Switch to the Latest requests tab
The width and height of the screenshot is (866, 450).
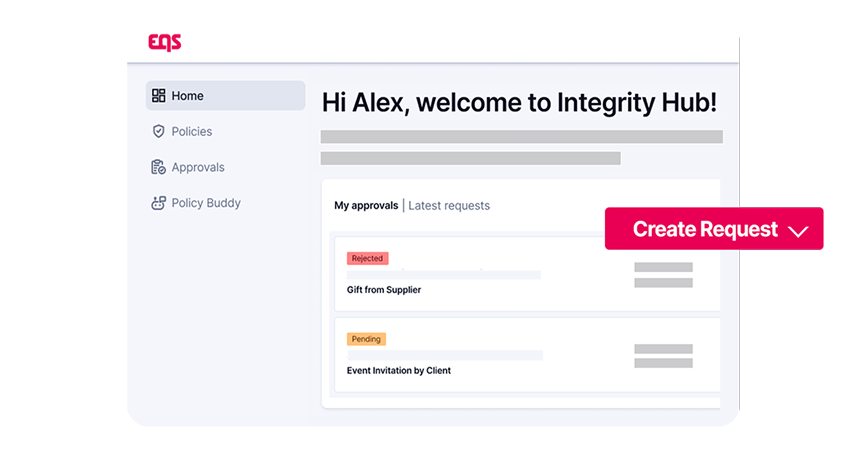[x=449, y=206]
